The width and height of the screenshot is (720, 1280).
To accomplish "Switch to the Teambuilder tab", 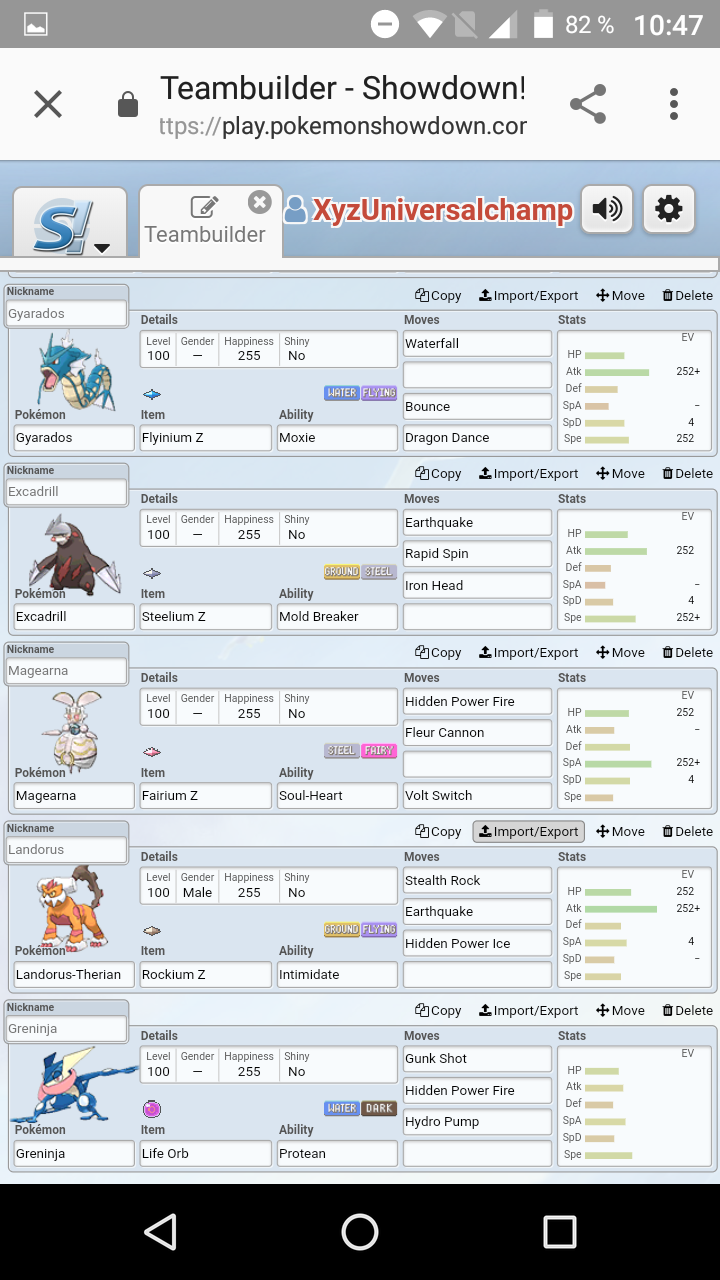I will tap(205, 222).
